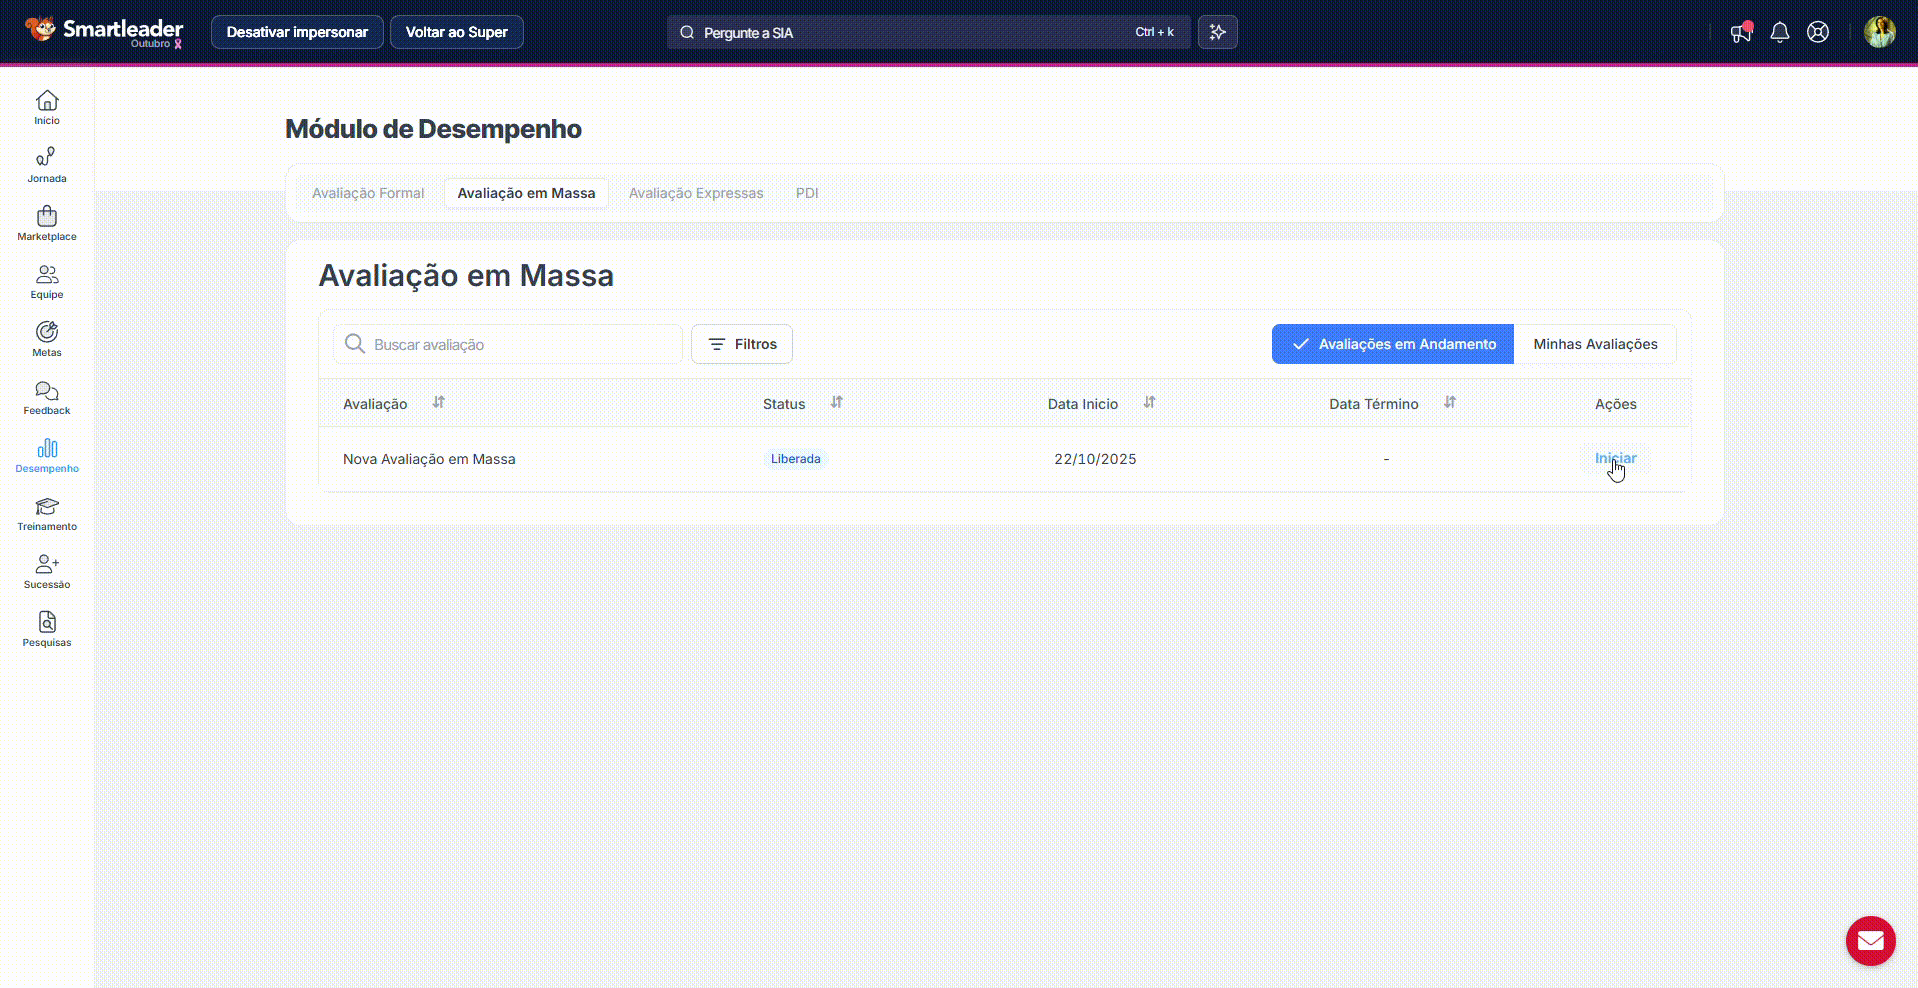Open Feedback chat bubbles icon

[47, 391]
